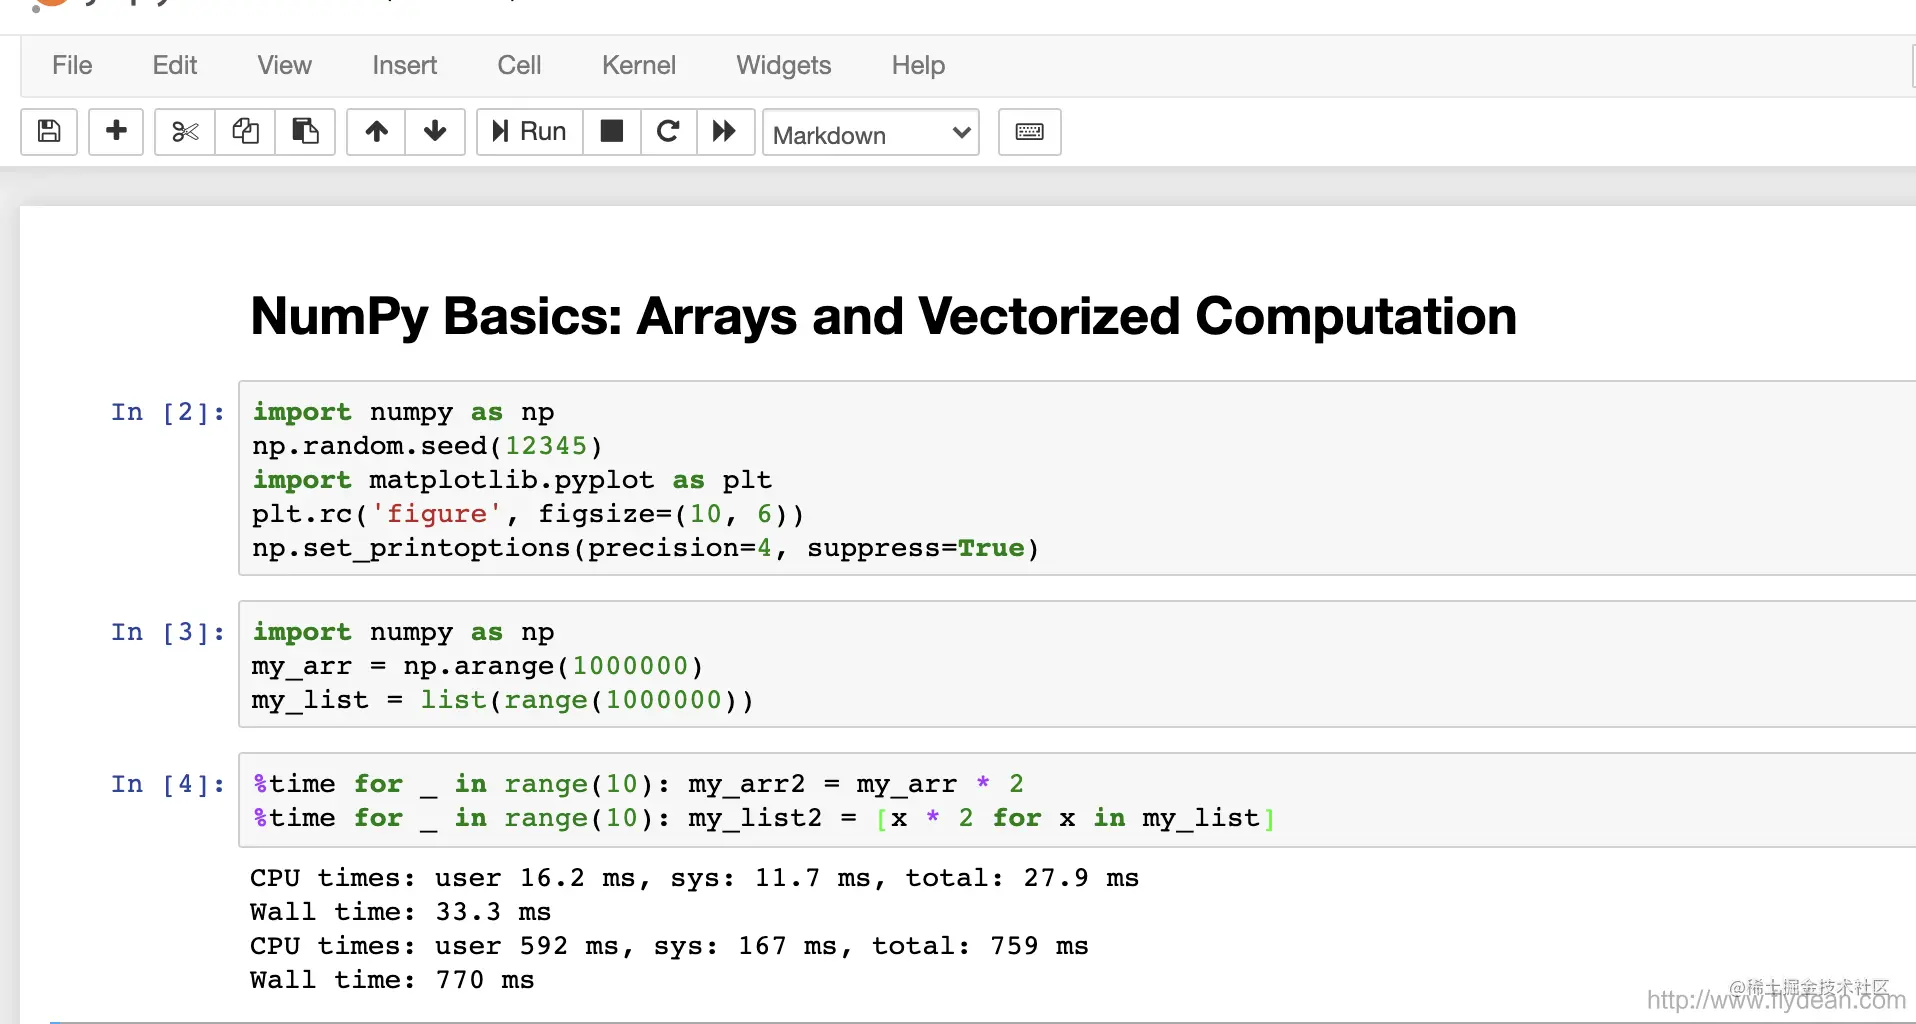This screenshot has height=1024, width=1916.
Task: Select the NumPy Basics heading cell
Action: 883,316
